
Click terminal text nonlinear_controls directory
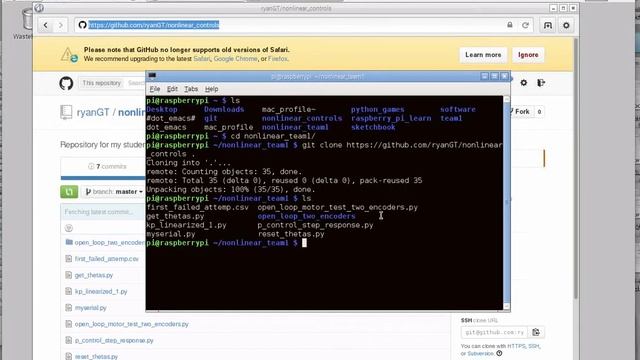302,118
